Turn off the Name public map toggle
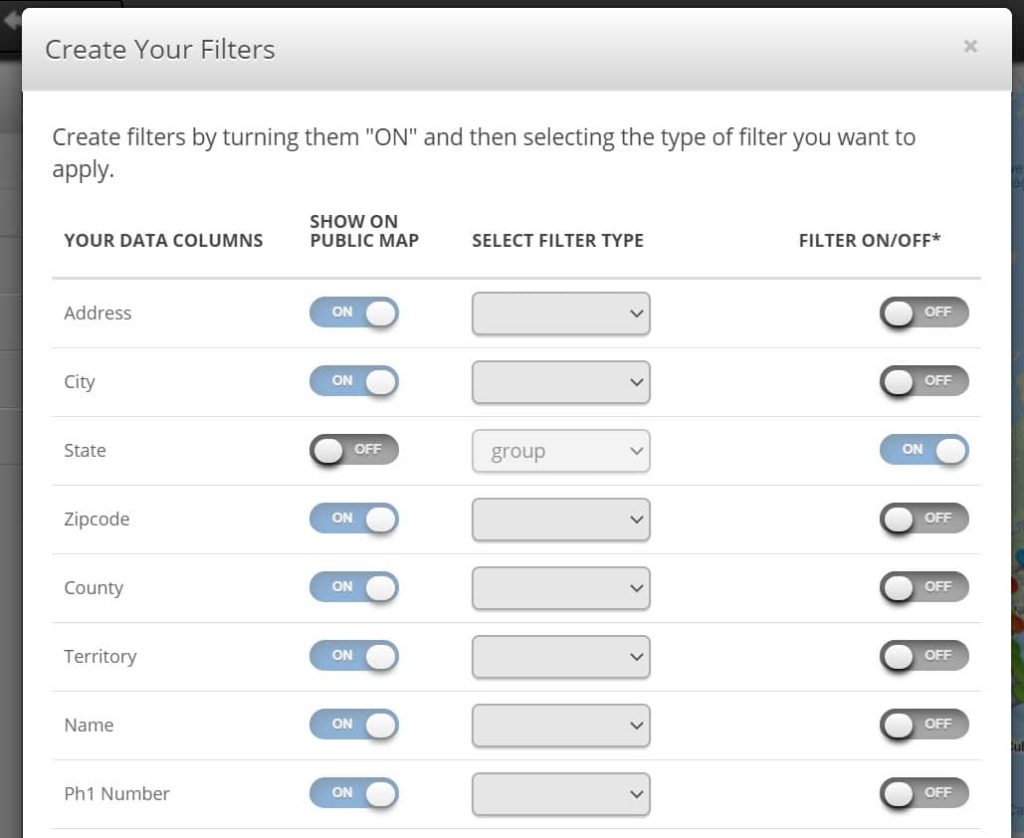Screen dimensions: 1024x838 pyautogui.click(x=354, y=725)
